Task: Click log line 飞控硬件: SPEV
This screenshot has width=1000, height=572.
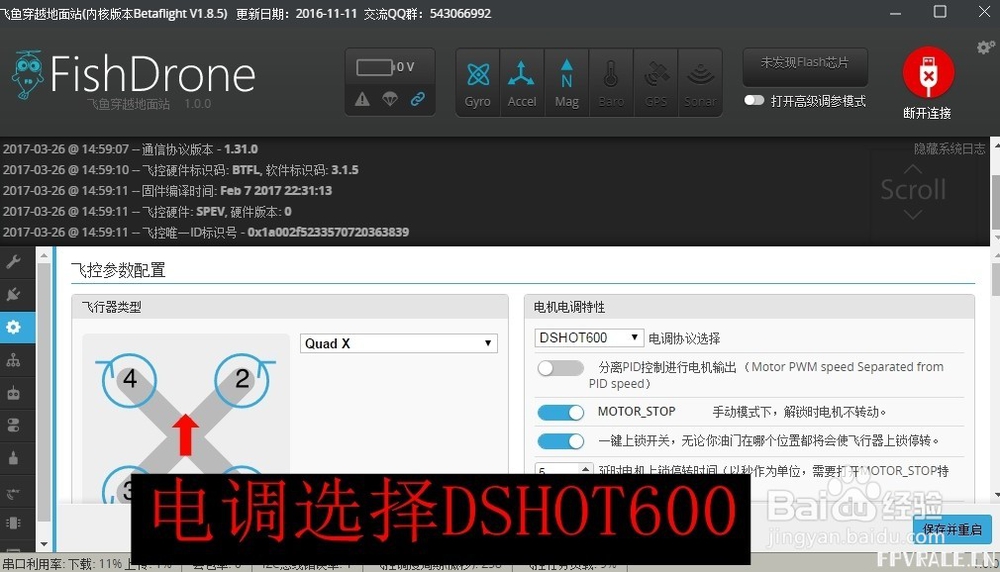Action: (147, 212)
